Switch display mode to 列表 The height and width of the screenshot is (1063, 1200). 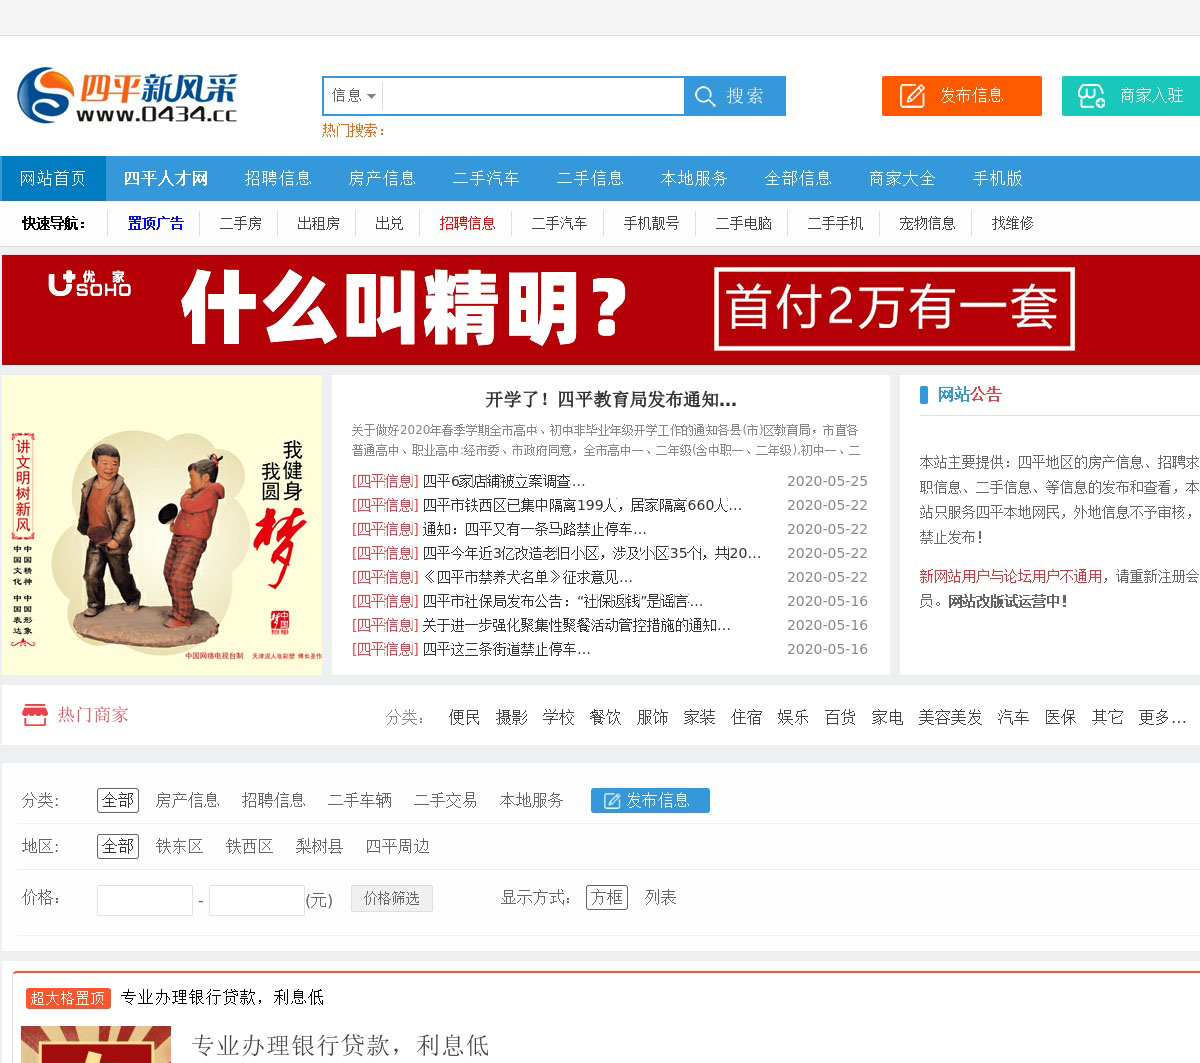[660, 897]
